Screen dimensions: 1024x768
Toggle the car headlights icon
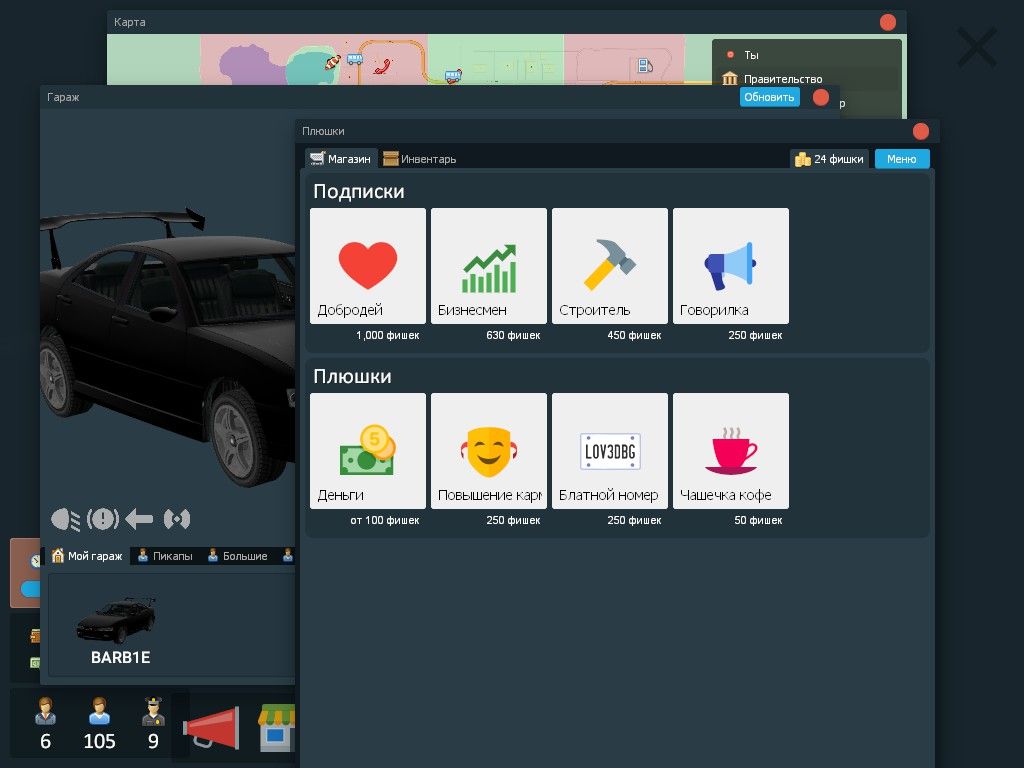pos(66,519)
